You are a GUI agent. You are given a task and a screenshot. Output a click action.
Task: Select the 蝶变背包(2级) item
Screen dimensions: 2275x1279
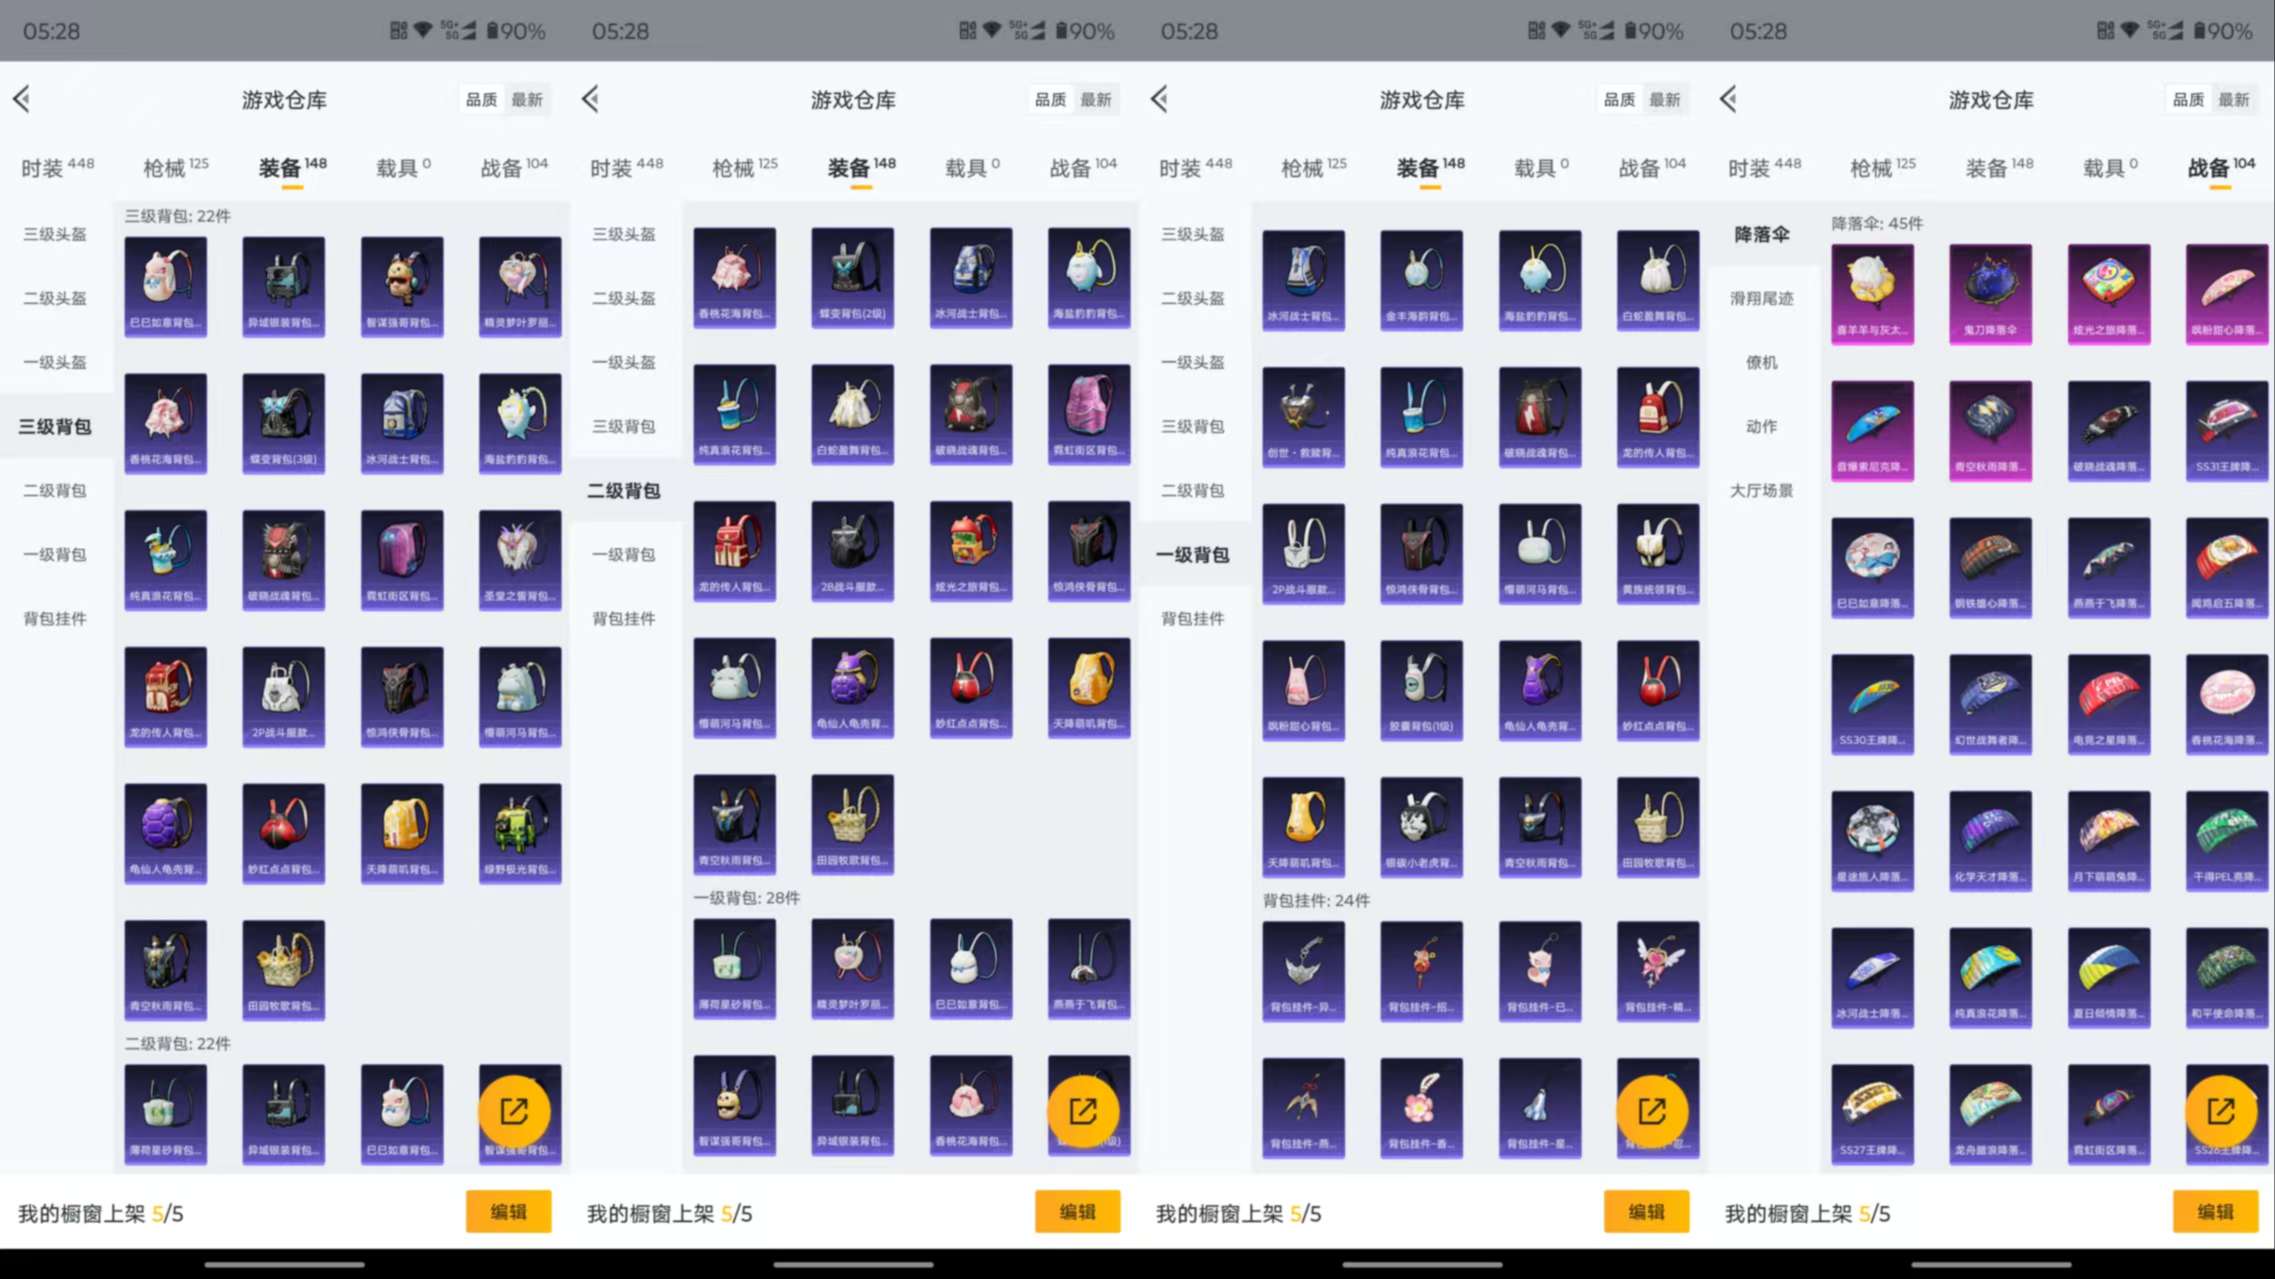852,278
